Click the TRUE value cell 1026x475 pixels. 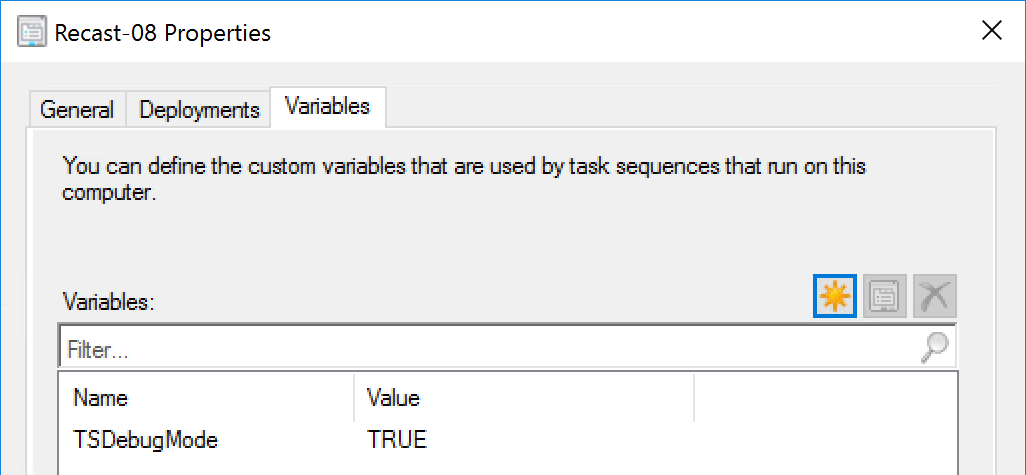(397, 440)
